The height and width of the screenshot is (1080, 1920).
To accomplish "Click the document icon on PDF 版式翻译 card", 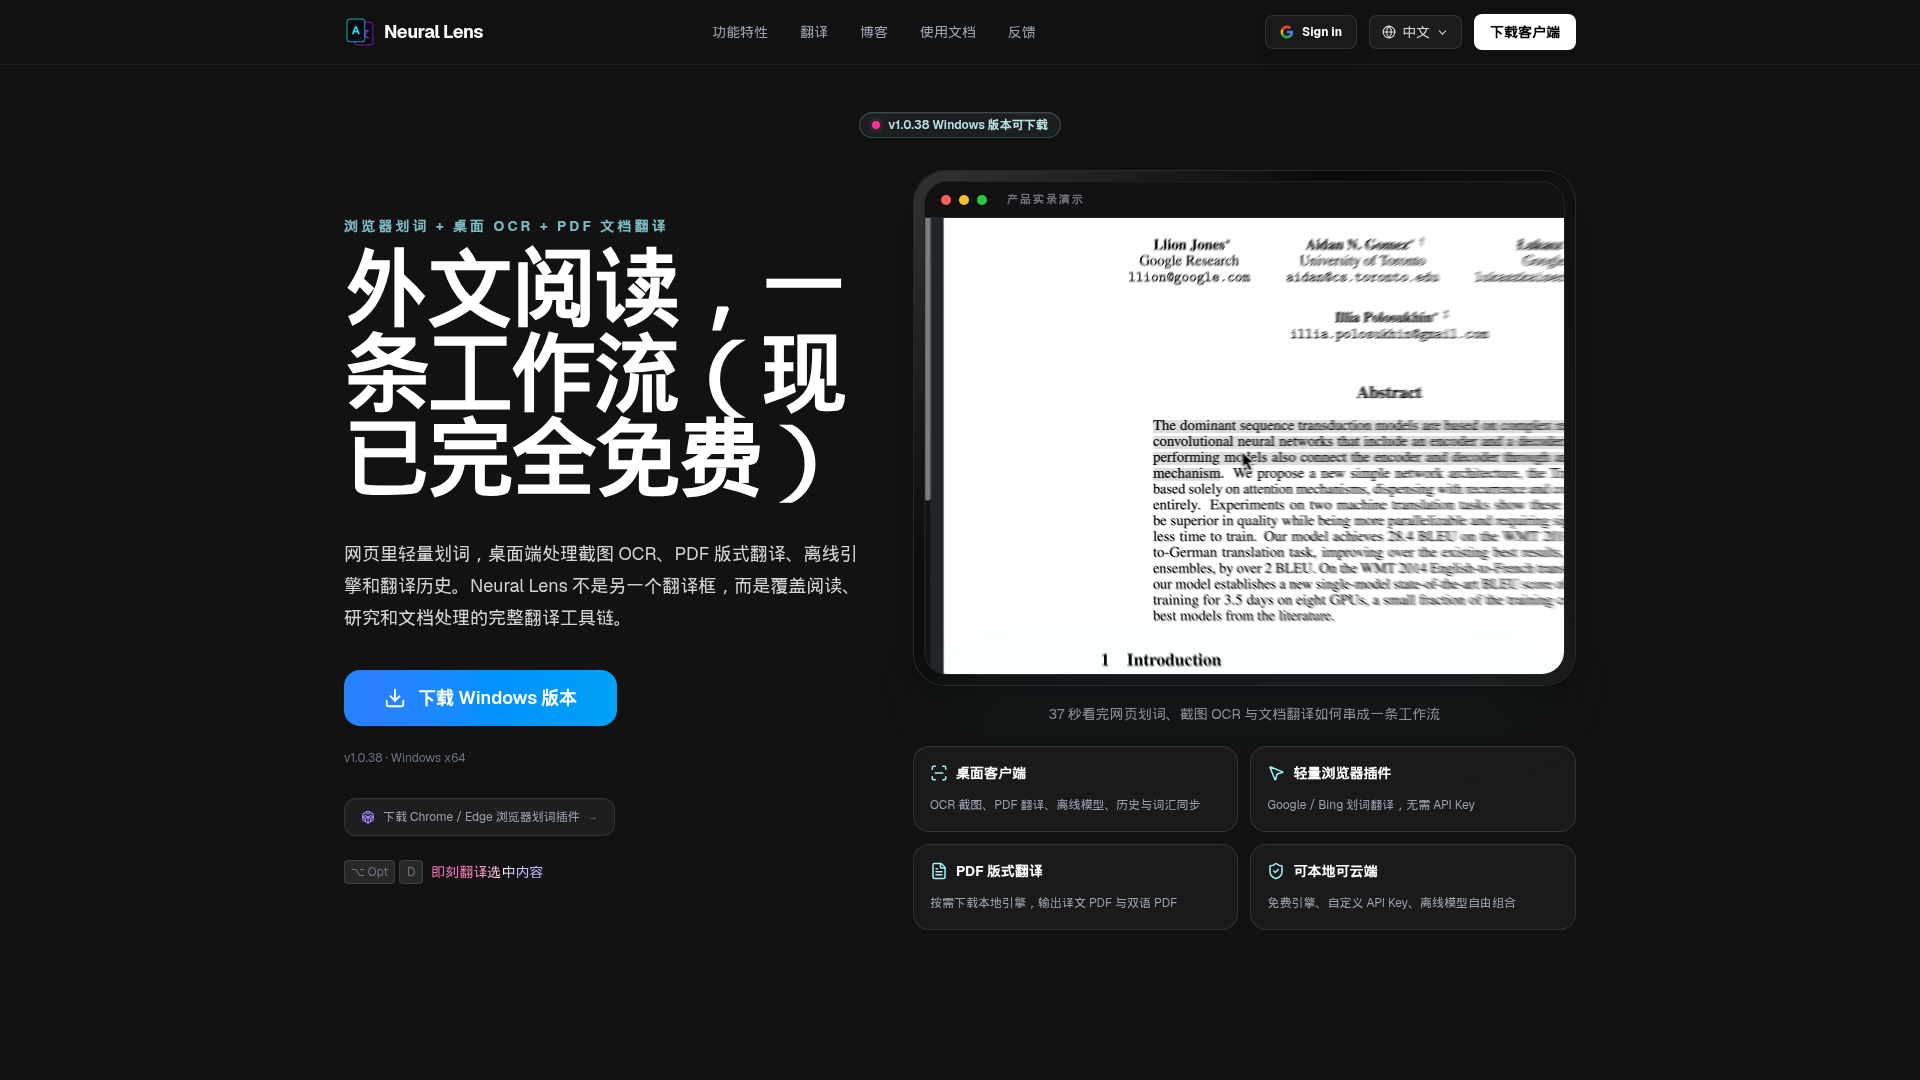I will 938,871.
